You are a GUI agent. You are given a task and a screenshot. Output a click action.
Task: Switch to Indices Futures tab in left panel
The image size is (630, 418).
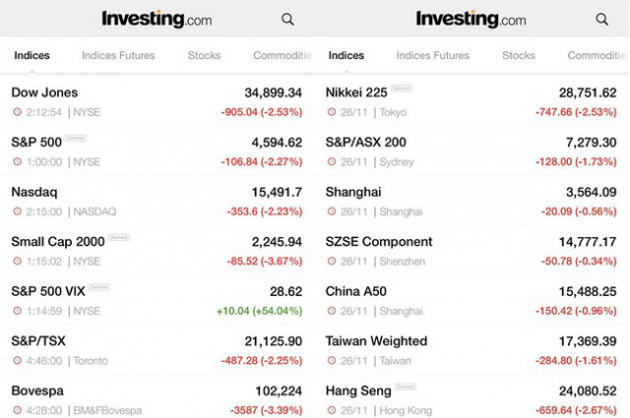119,55
